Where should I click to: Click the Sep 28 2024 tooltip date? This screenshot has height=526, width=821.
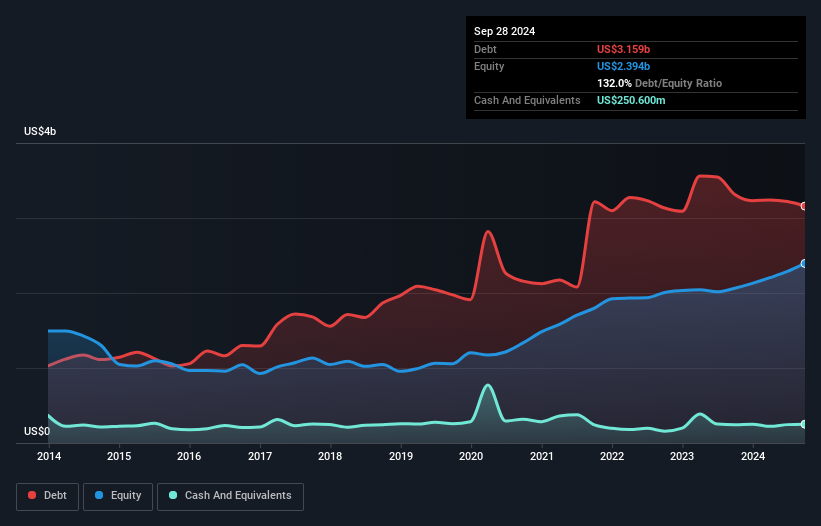(504, 31)
